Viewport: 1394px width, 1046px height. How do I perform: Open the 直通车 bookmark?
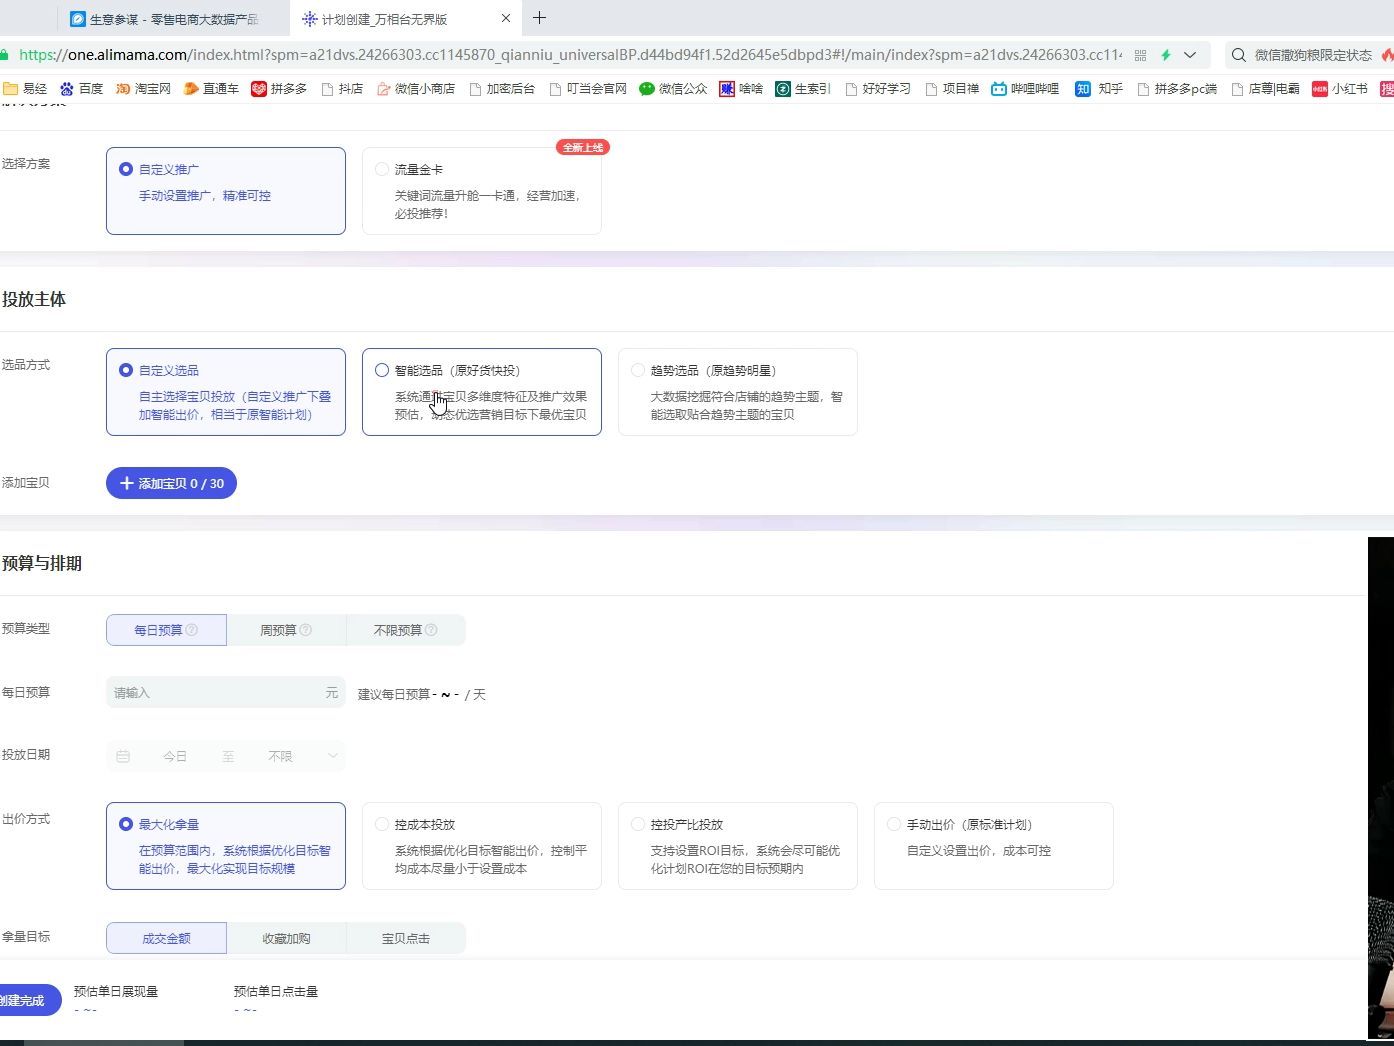211,89
